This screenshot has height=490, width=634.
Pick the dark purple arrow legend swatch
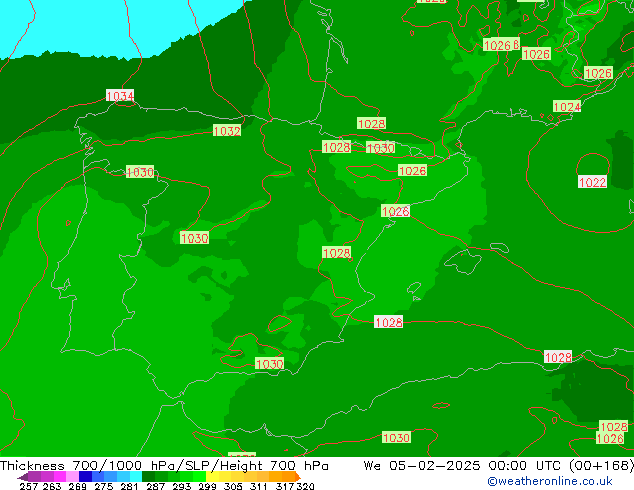[x=22, y=476]
